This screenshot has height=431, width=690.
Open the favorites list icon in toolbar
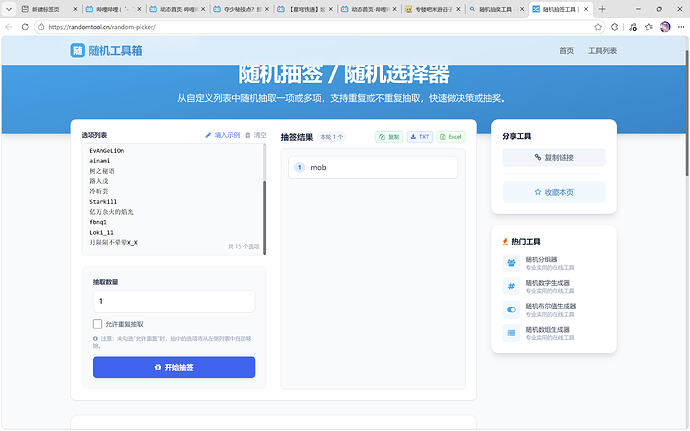click(x=649, y=27)
